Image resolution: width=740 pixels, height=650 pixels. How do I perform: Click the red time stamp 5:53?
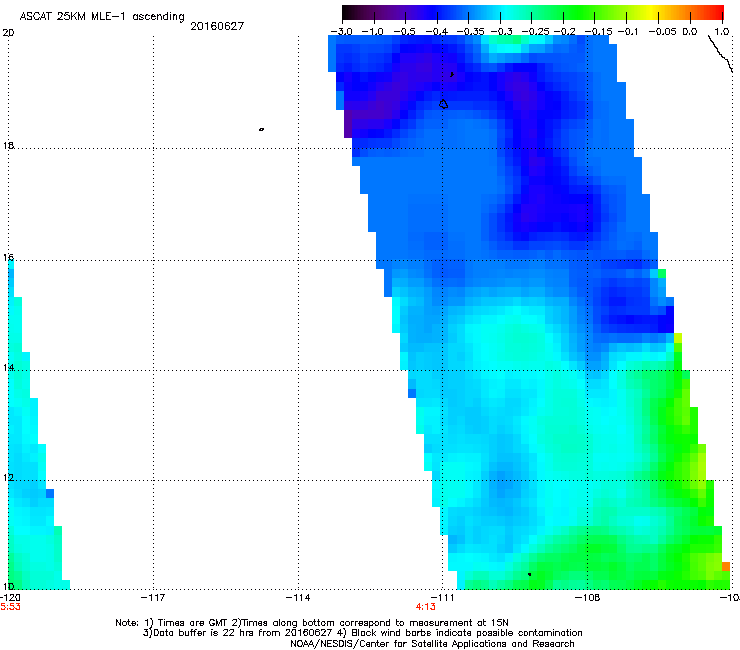point(10,607)
